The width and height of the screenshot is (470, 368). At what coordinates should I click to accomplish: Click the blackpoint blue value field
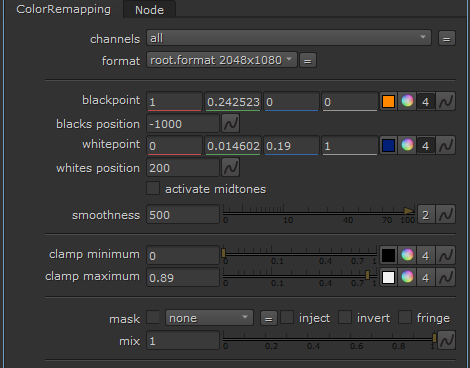point(291,101)
